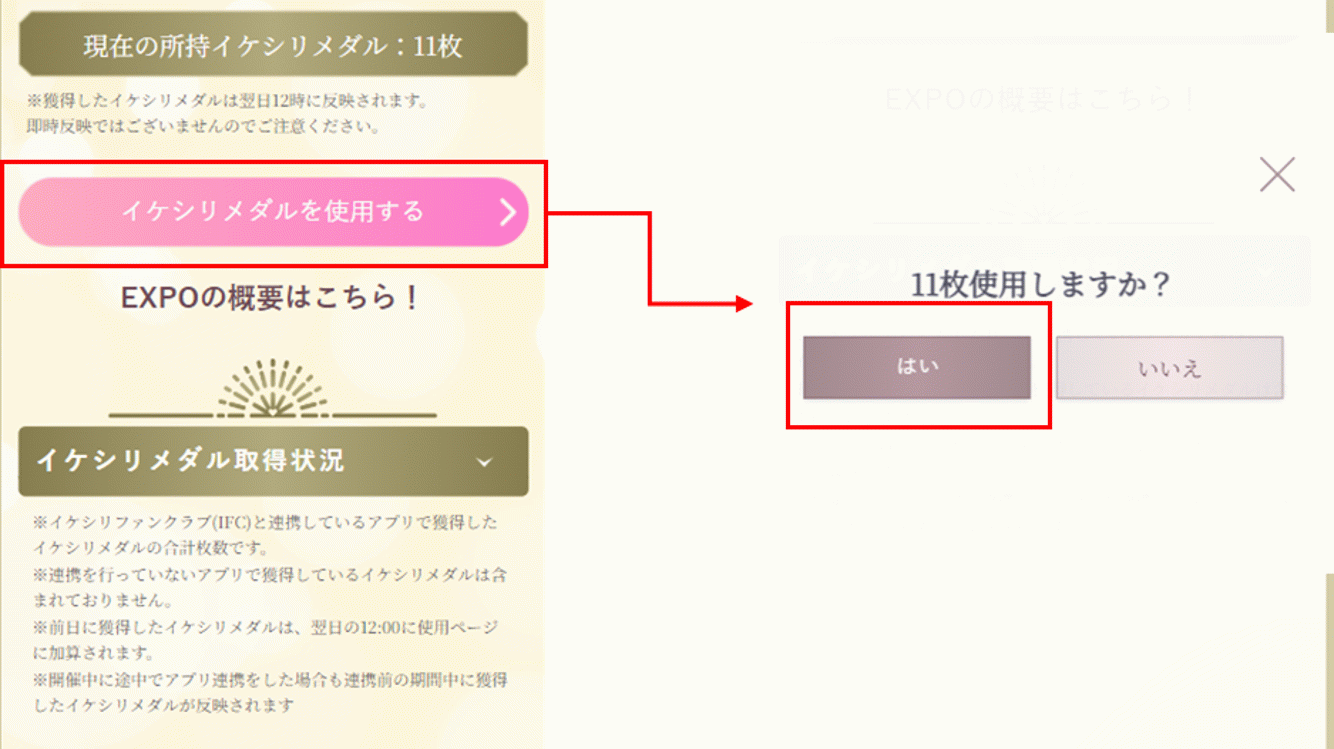Viewport: 1334px width, 749px height.
Task: Click the golden fan emblem under EXPO heading
Action: point(272,390)
